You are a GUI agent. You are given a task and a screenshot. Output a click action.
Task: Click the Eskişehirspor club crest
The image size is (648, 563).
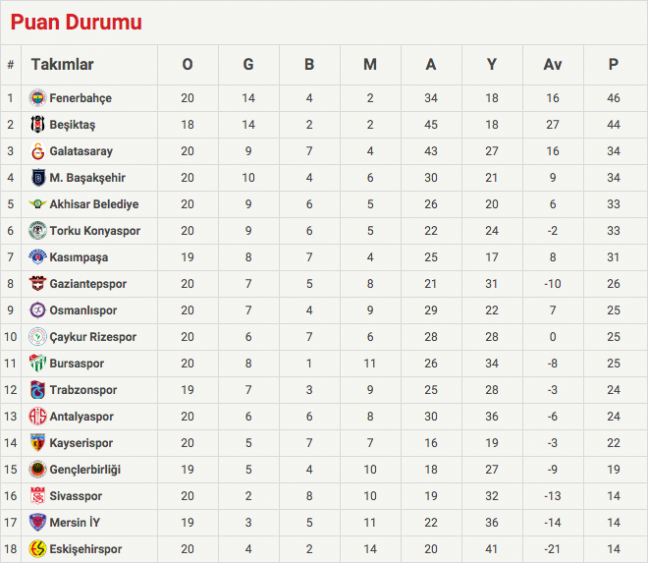pyautogui.click(x=37, y=549)
